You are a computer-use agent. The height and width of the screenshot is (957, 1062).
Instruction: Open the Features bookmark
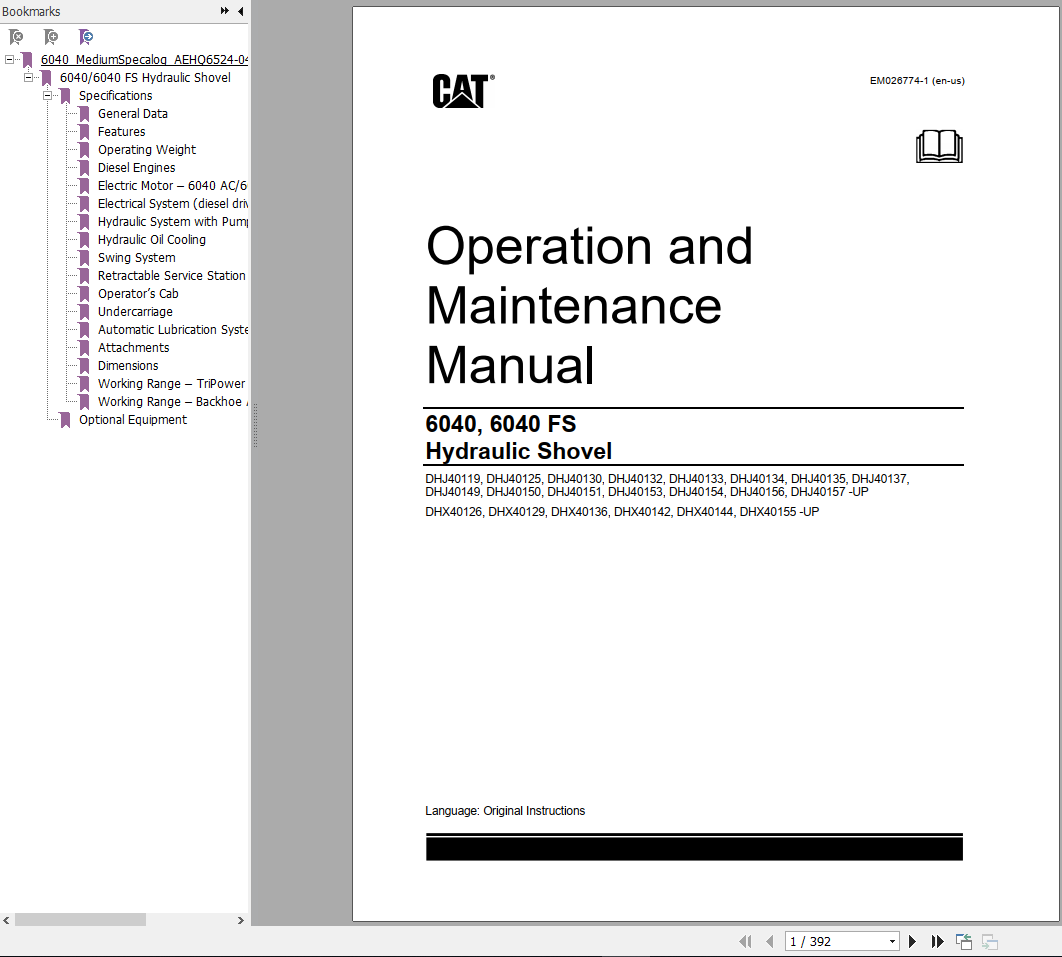121,131
